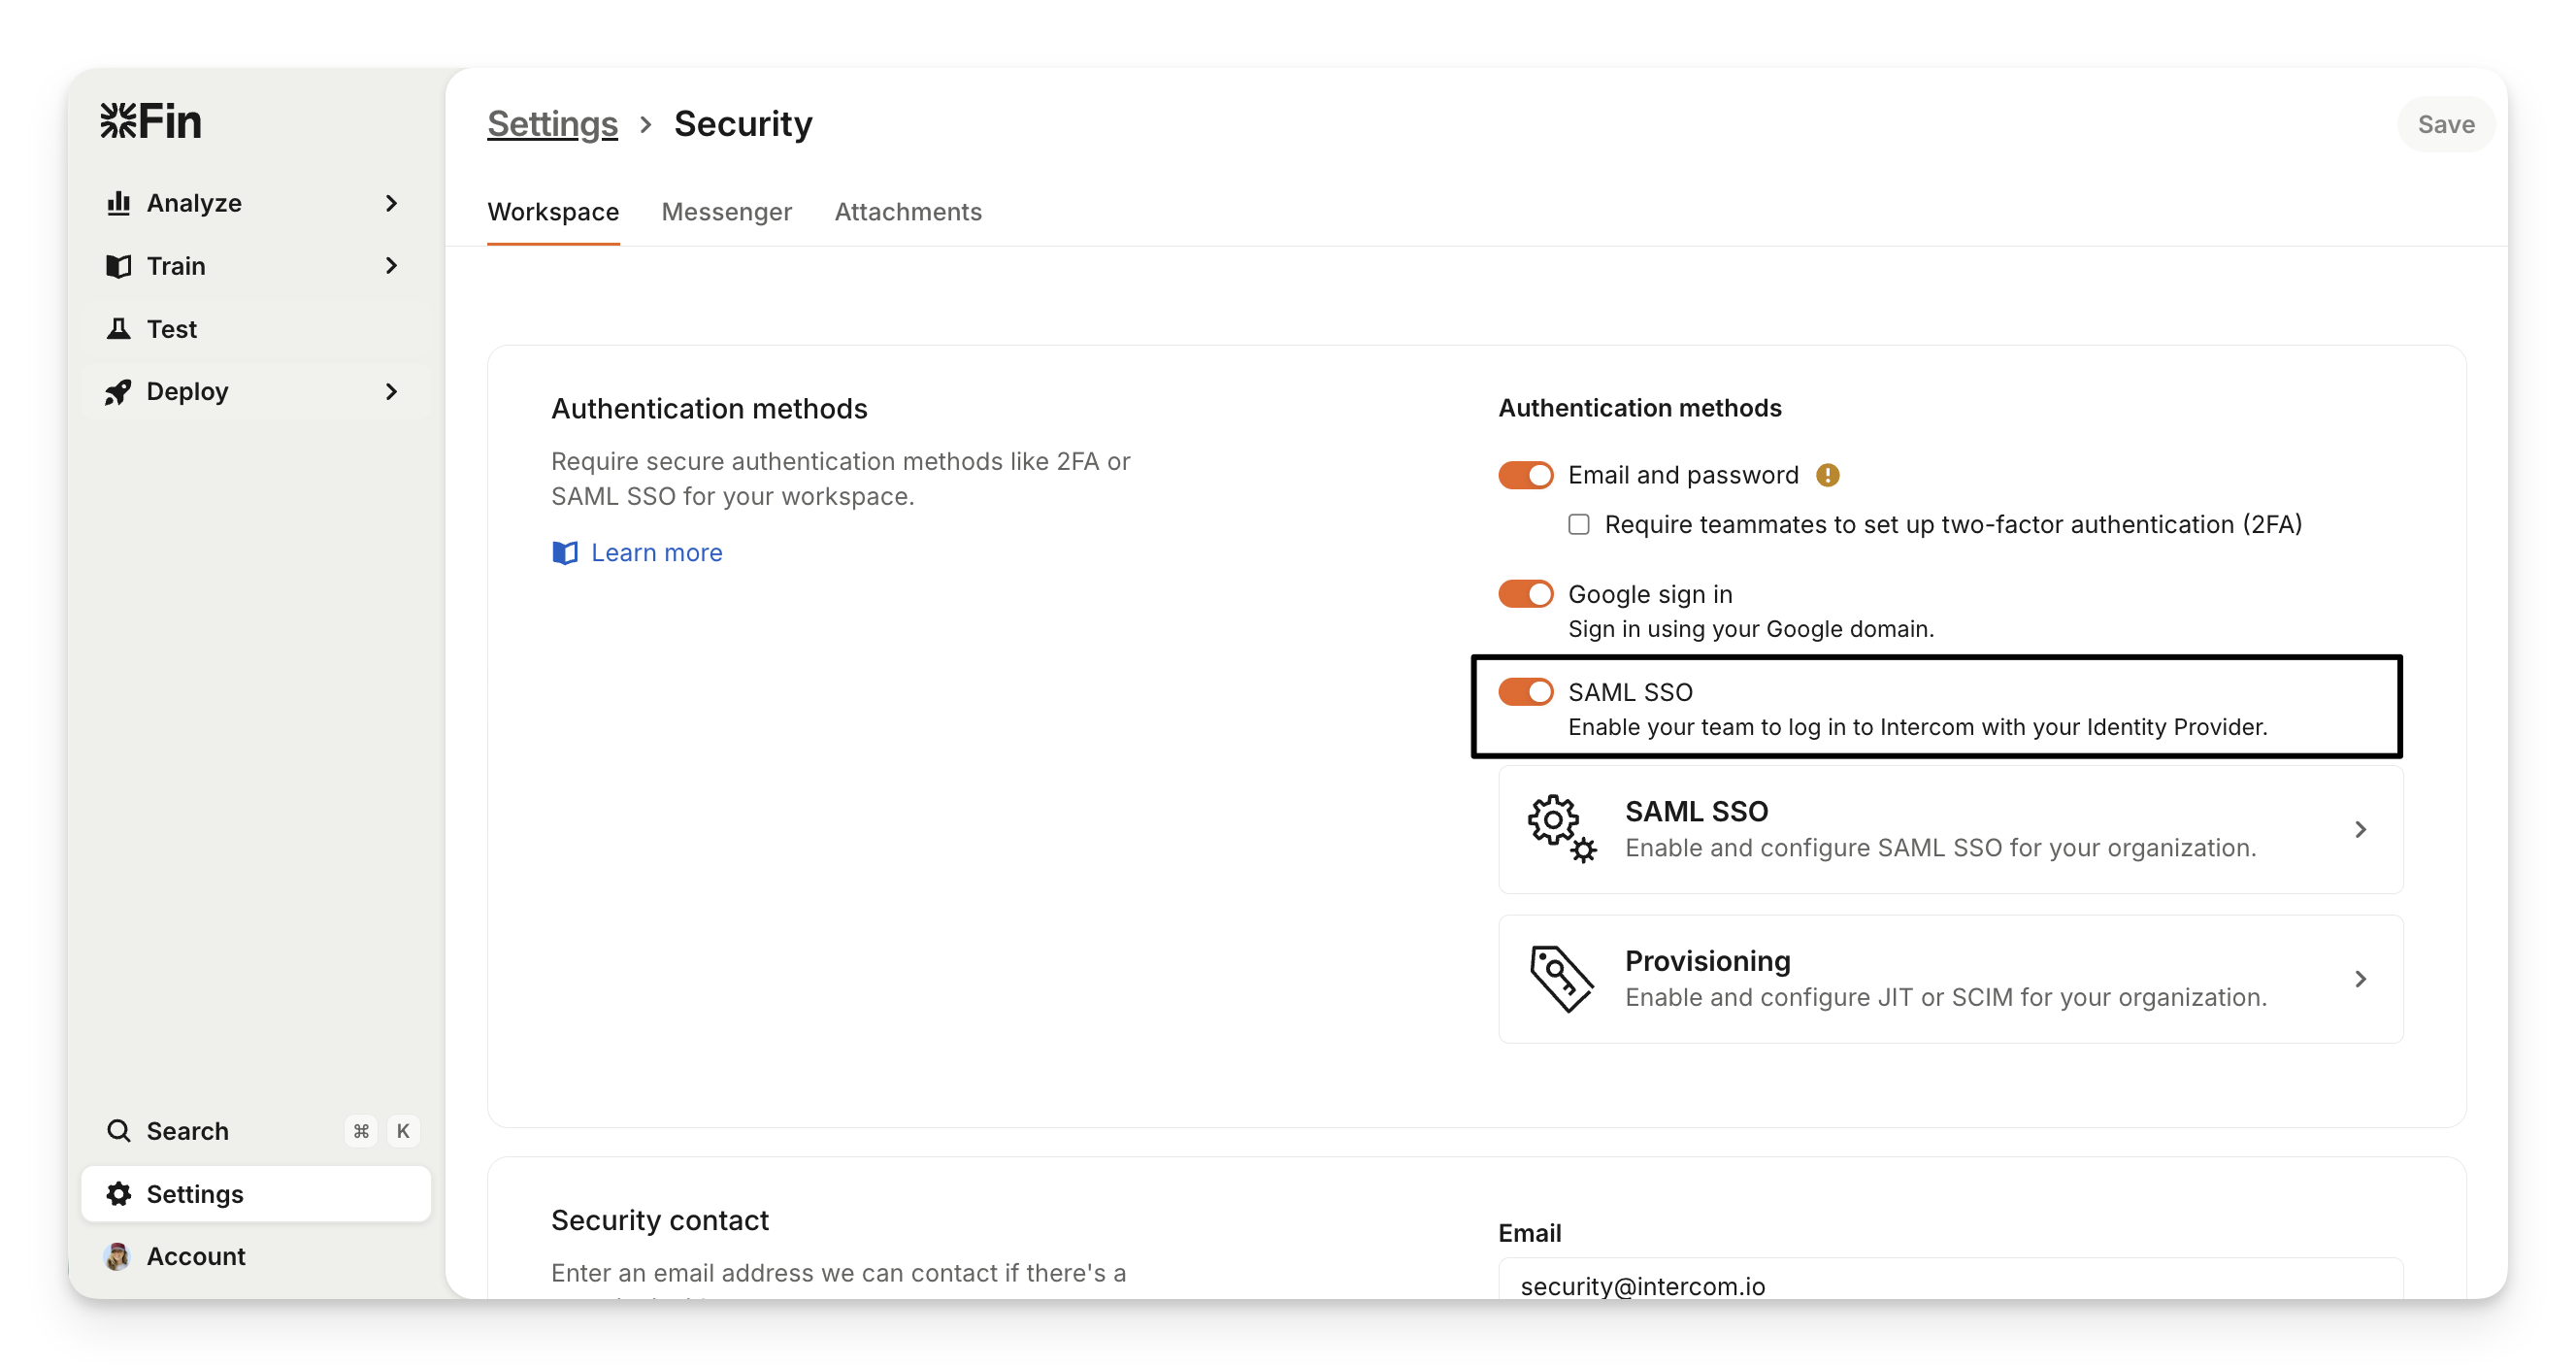
Task: Turn off the Google sign in toggle
Action: point(1525,594)
